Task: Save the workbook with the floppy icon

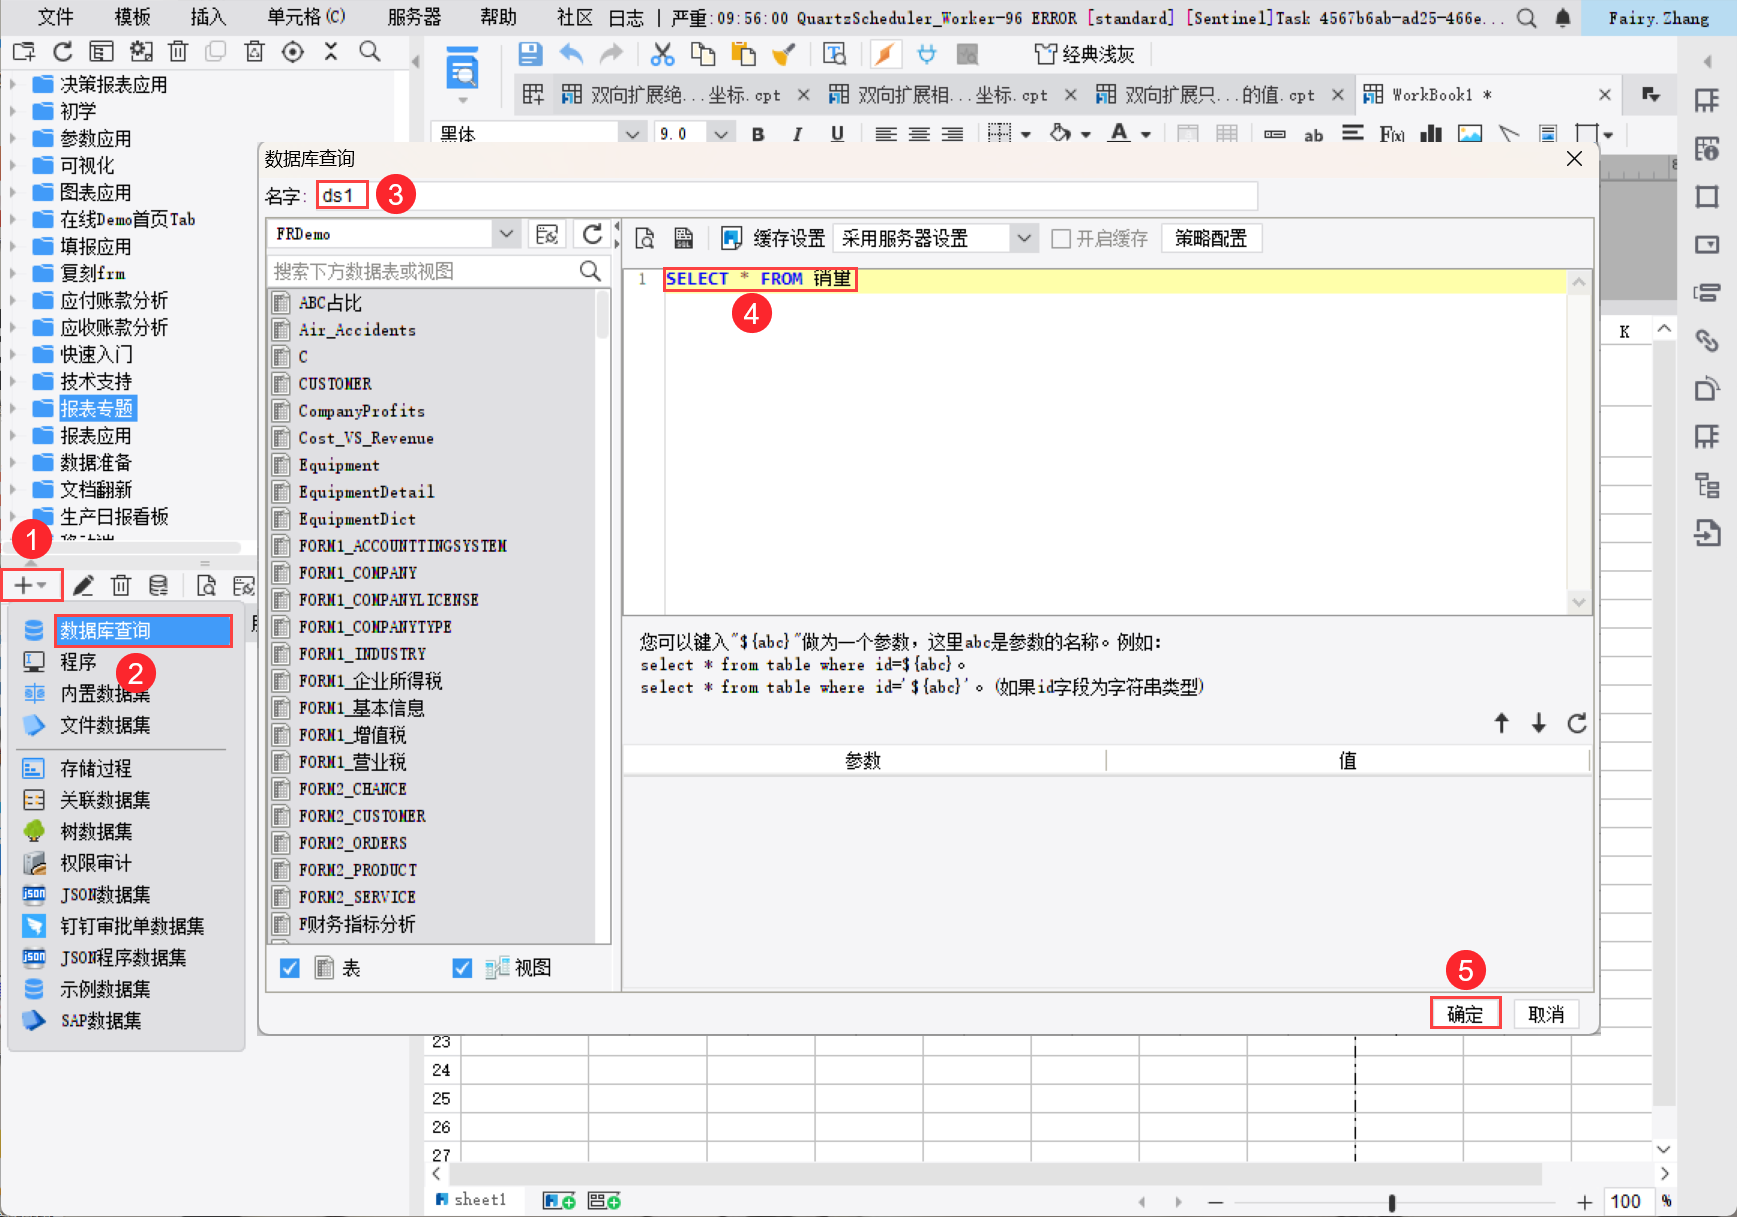Action: click(x=530, y=54)
